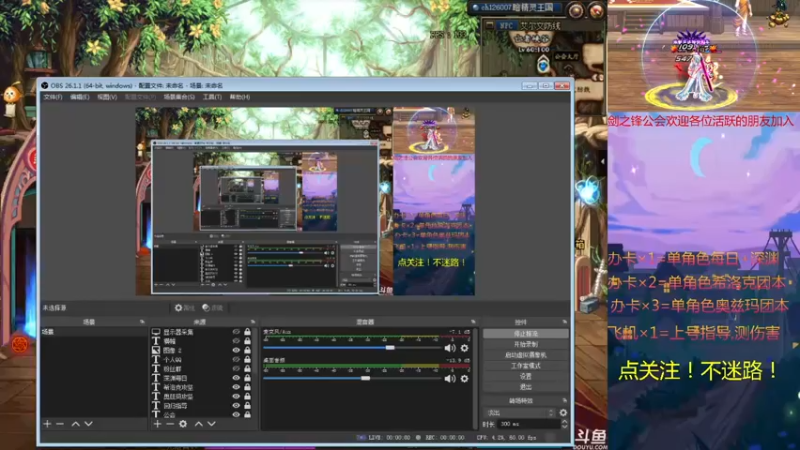Open 桌面音频 audio settings gear
Image resolution: width=800 pixels, height=450 pixels.
pyautogui.click(x=464, y=379)
